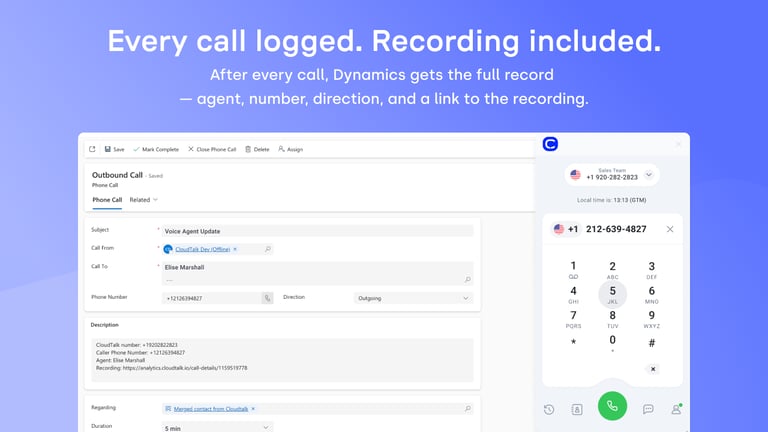Switch to the Phone Call tab
Viewport: 768px width, 432px height.
click(x=107, y=200)
